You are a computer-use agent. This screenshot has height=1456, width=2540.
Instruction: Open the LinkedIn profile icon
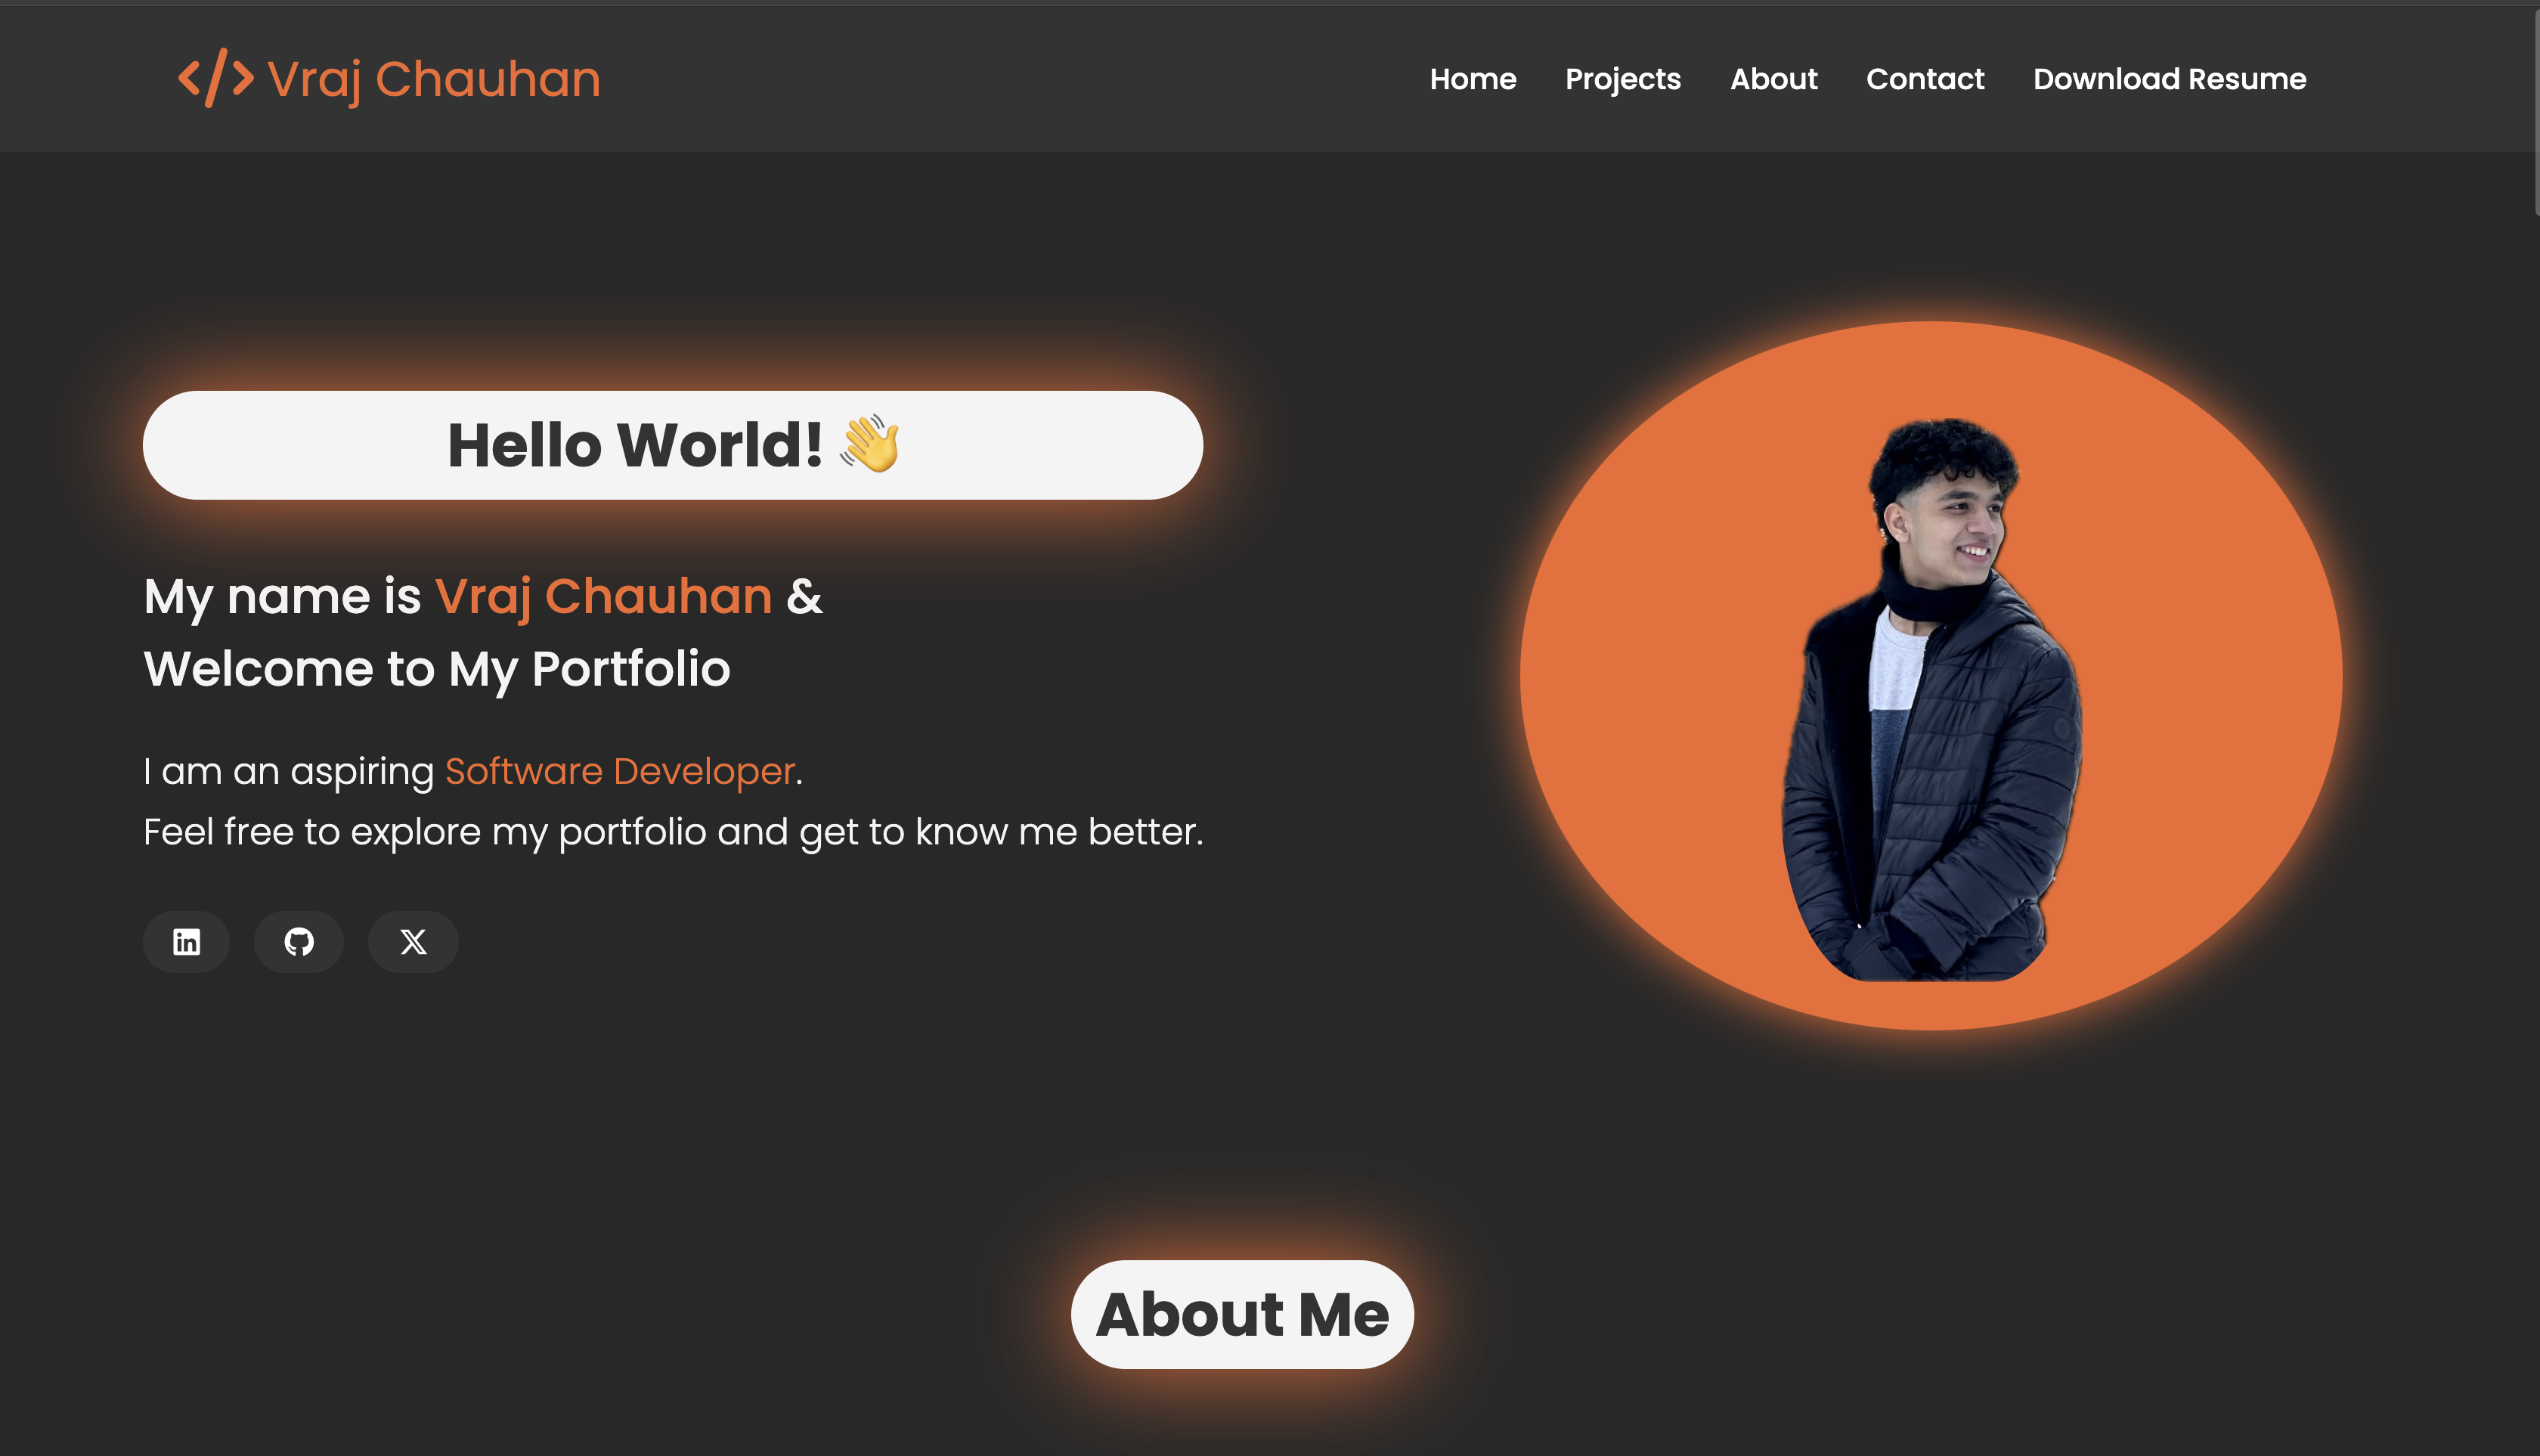click(x=186, y=941)
